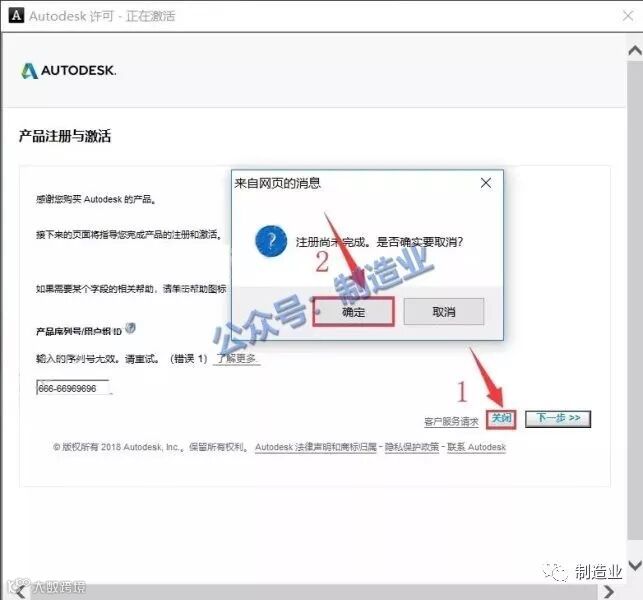
Task: Click the 下一步 >> button
Action: pyautogui.click(x=558, y=419)
